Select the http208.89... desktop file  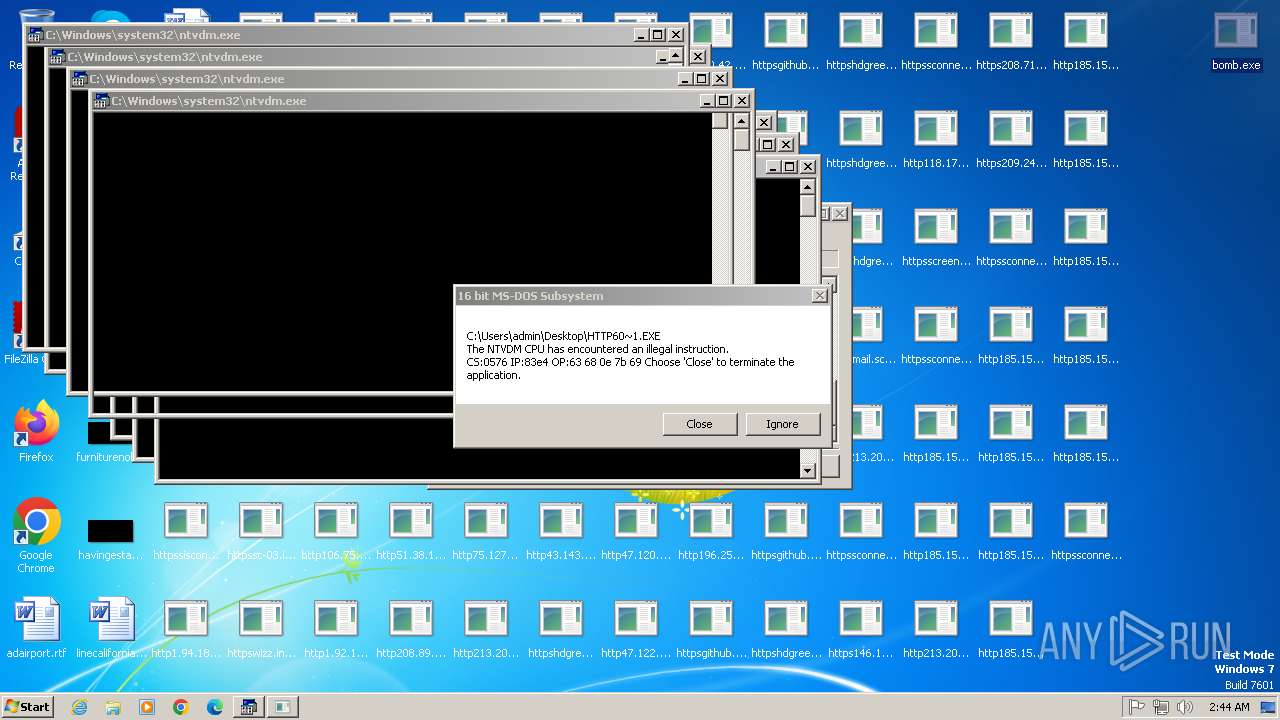click(x=411, y=630)
